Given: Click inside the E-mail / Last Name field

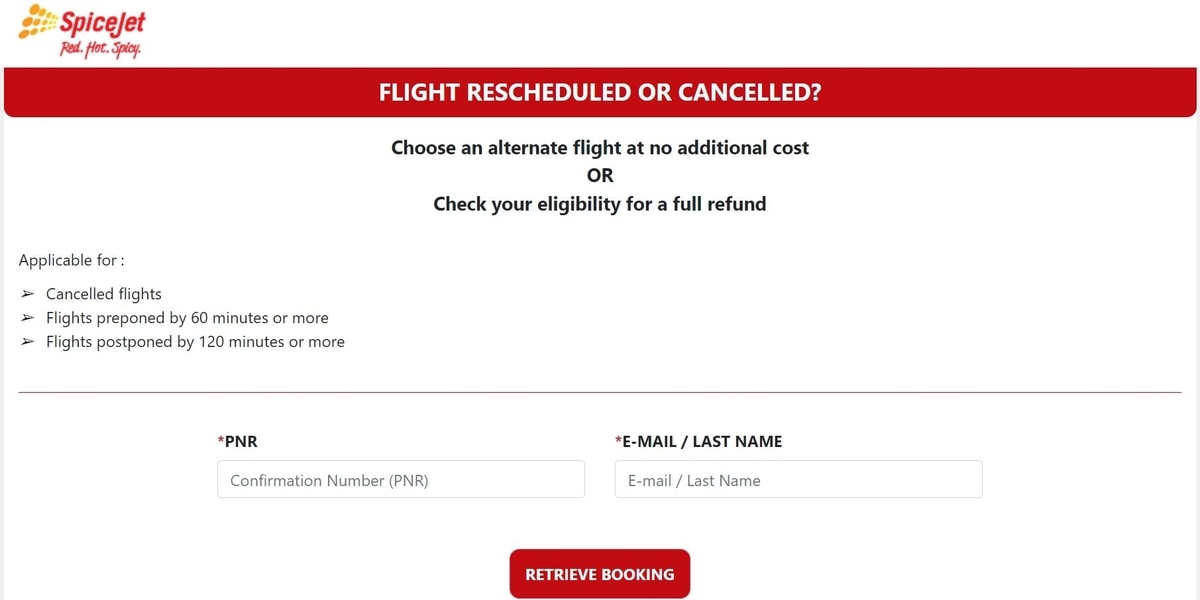Looking at the screenshot, I should (798, 479).
